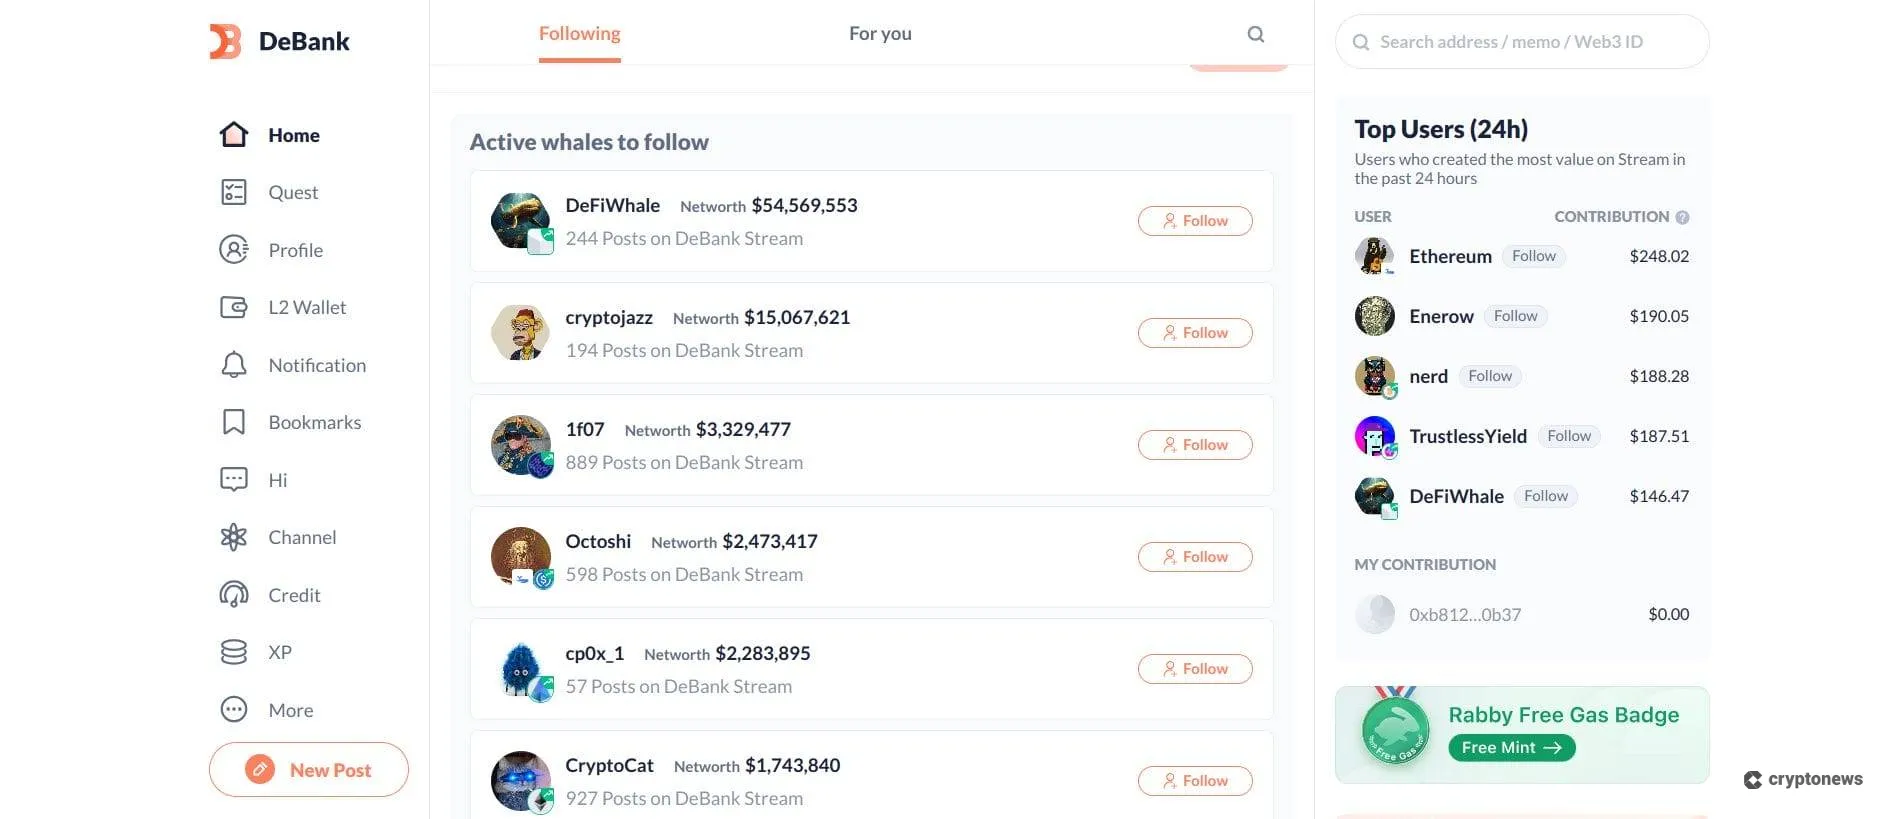Click the DeBank logo icon
1897x819 pixels.
pos(225,41)
